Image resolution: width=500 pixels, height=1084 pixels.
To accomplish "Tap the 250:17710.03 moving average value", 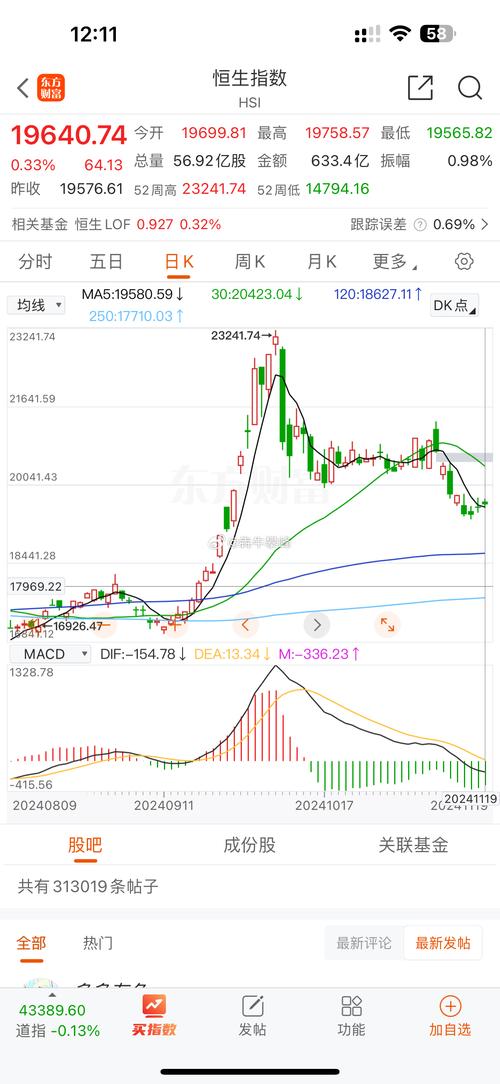I will (137, 316).
